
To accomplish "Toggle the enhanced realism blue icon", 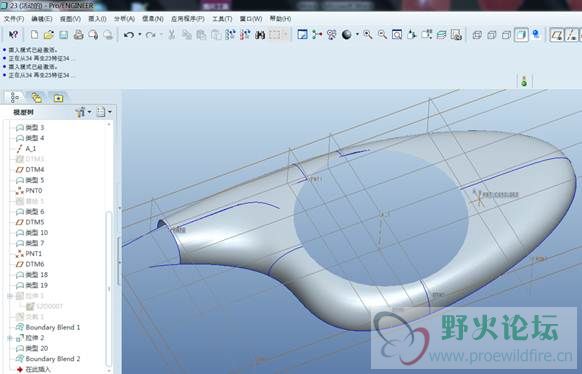I will point(536,35).
